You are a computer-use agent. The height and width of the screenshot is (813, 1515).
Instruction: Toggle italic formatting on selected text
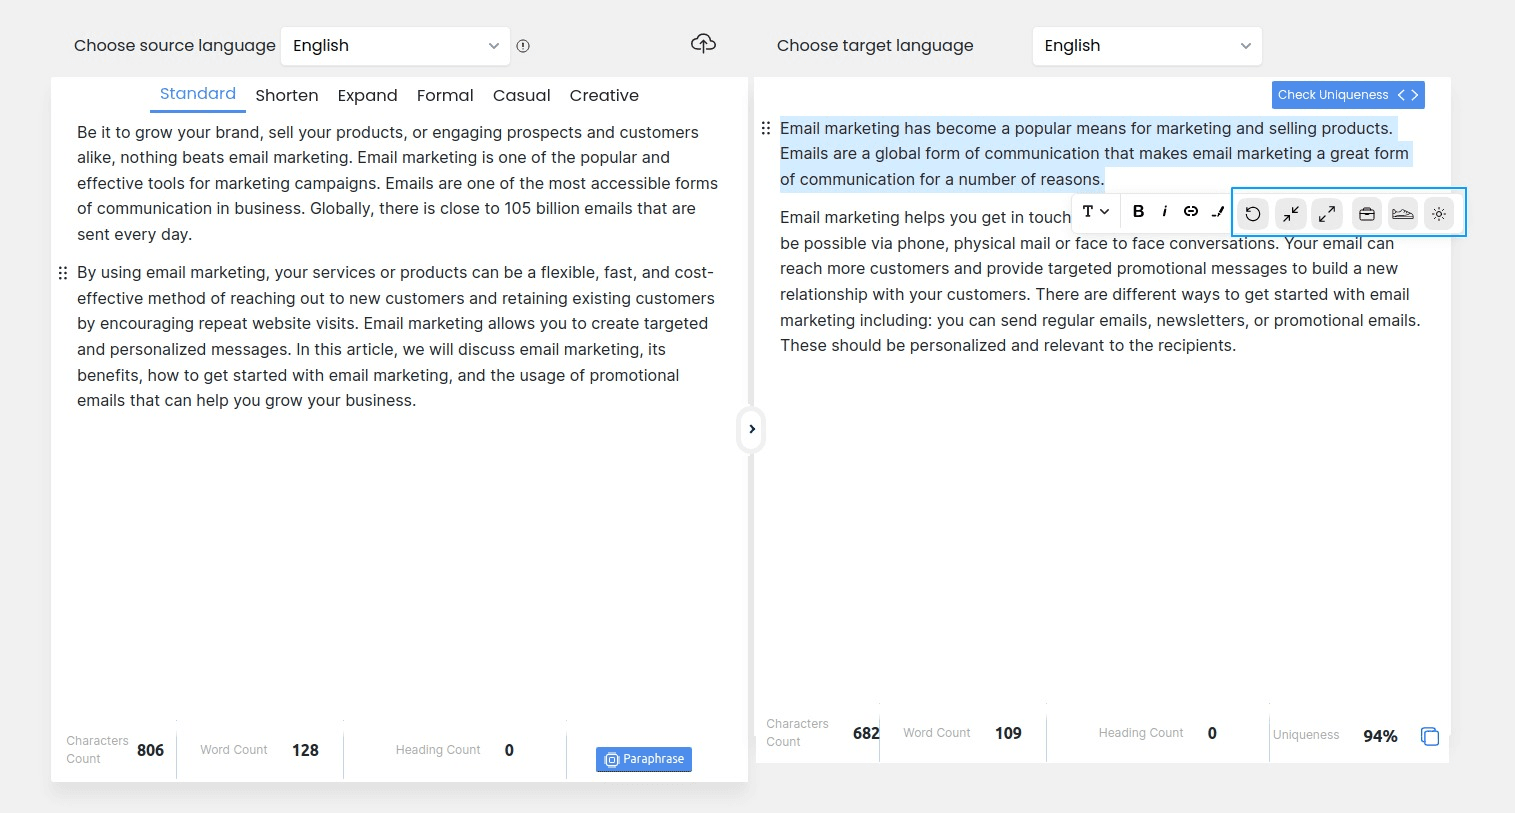[1164, 211]
